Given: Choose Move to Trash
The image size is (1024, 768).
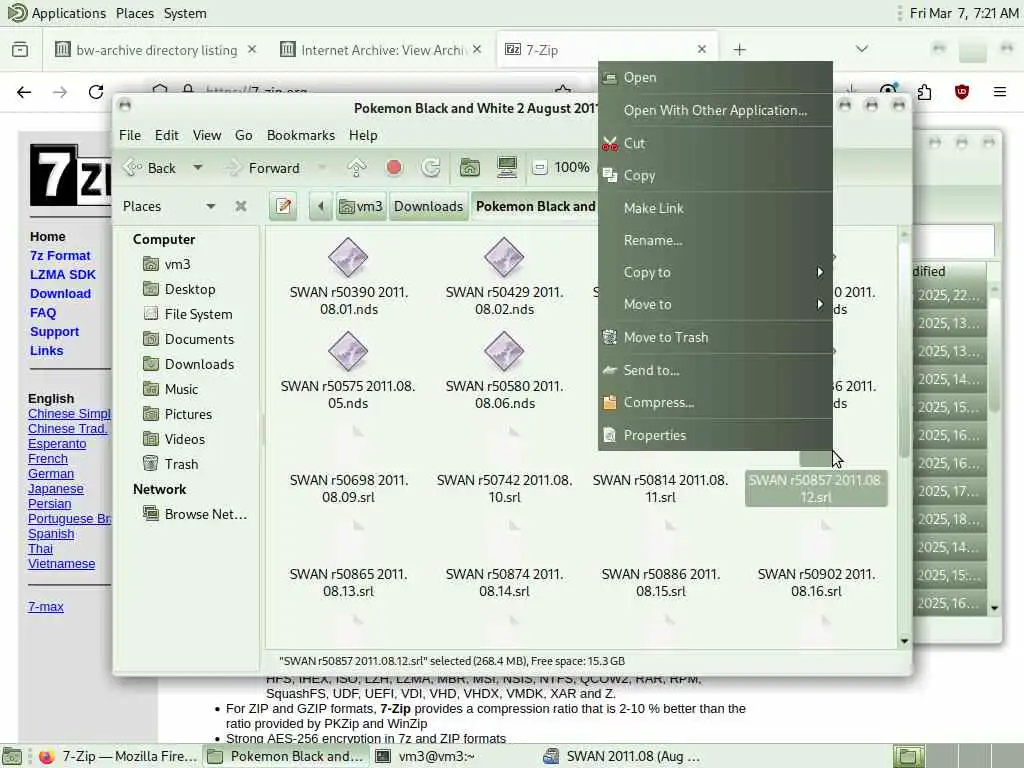Looking at the screenshot, I should [x=715, y=338].
